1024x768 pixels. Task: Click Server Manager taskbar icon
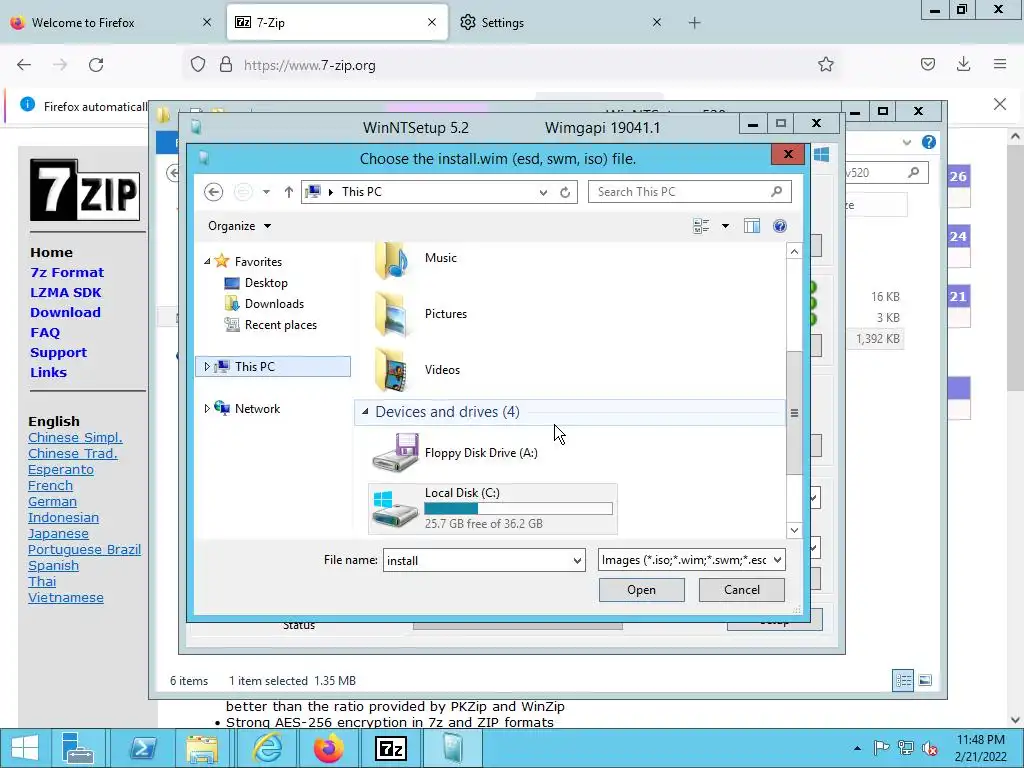(78, 748)
